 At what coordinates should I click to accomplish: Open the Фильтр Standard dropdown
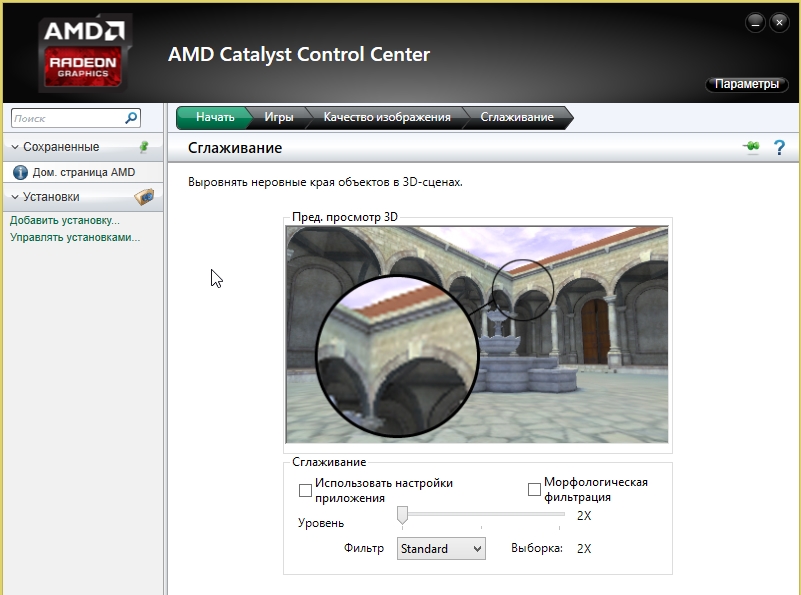[441, 549]
